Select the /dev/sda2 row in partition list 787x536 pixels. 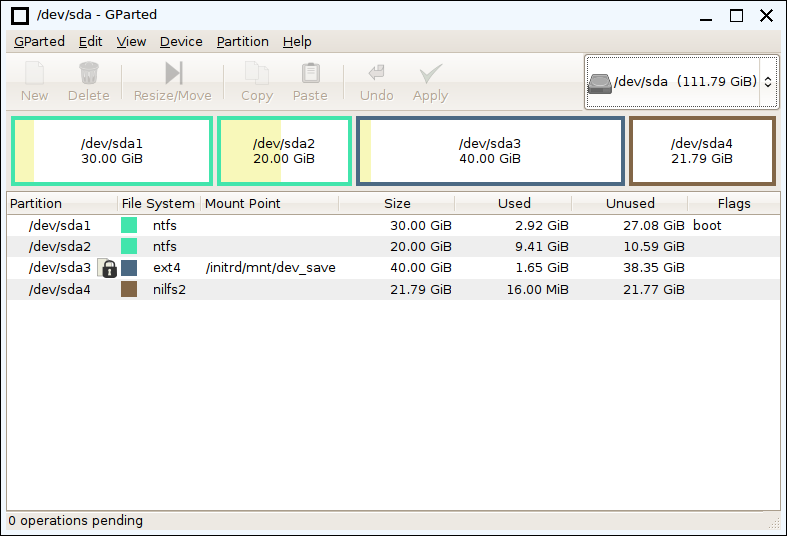394,246
